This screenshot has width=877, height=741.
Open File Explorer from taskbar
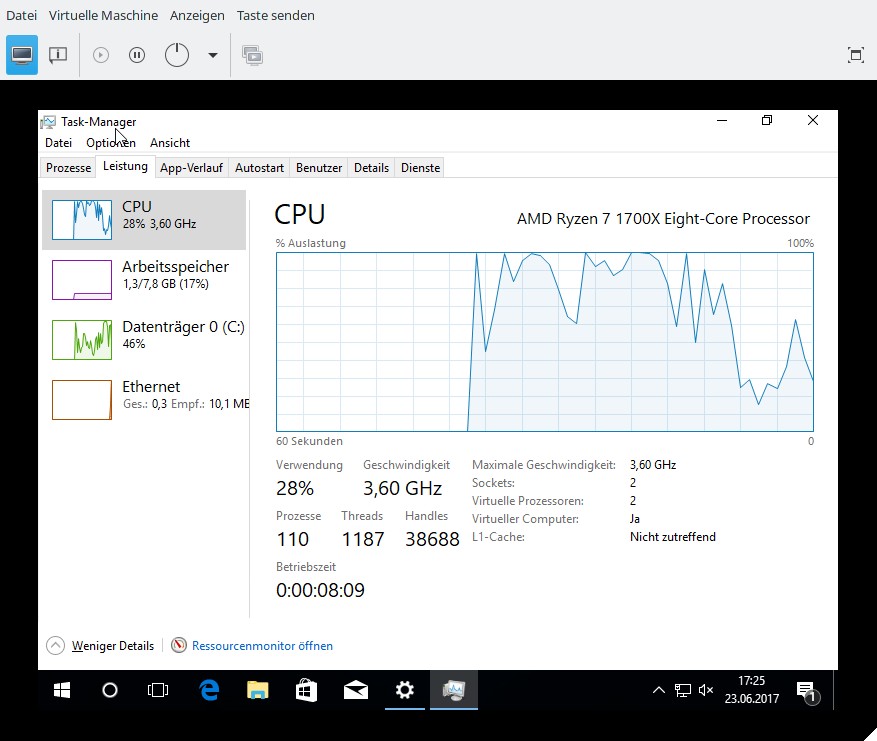(257, 690)
